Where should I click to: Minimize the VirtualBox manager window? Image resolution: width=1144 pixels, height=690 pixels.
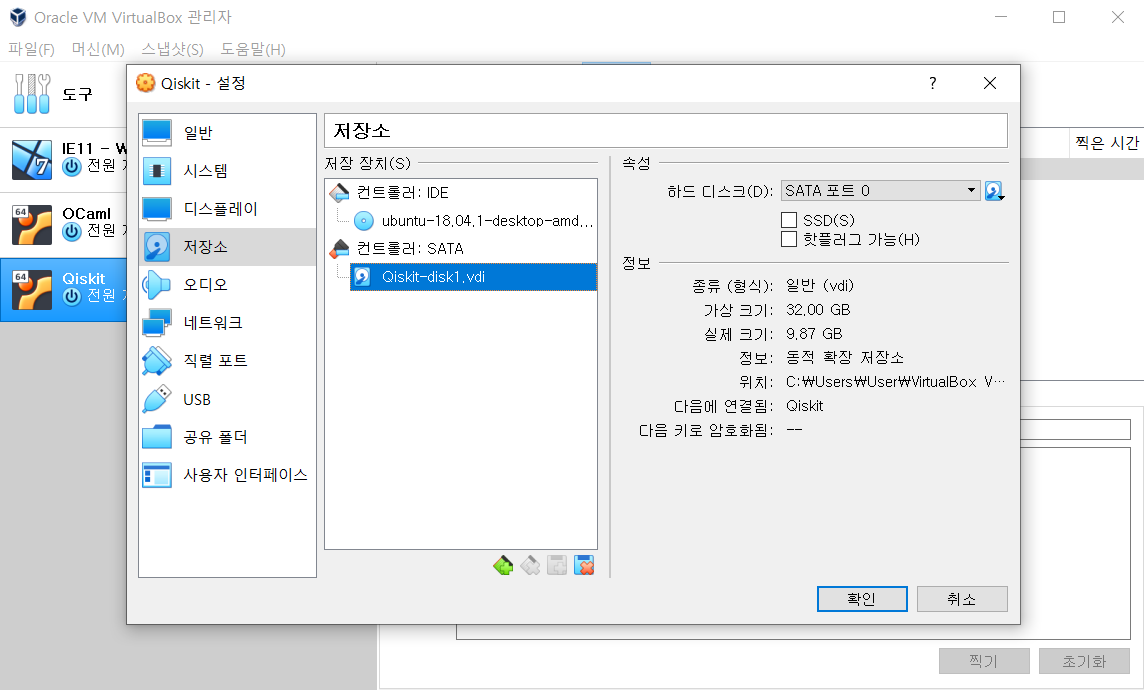1001,17
